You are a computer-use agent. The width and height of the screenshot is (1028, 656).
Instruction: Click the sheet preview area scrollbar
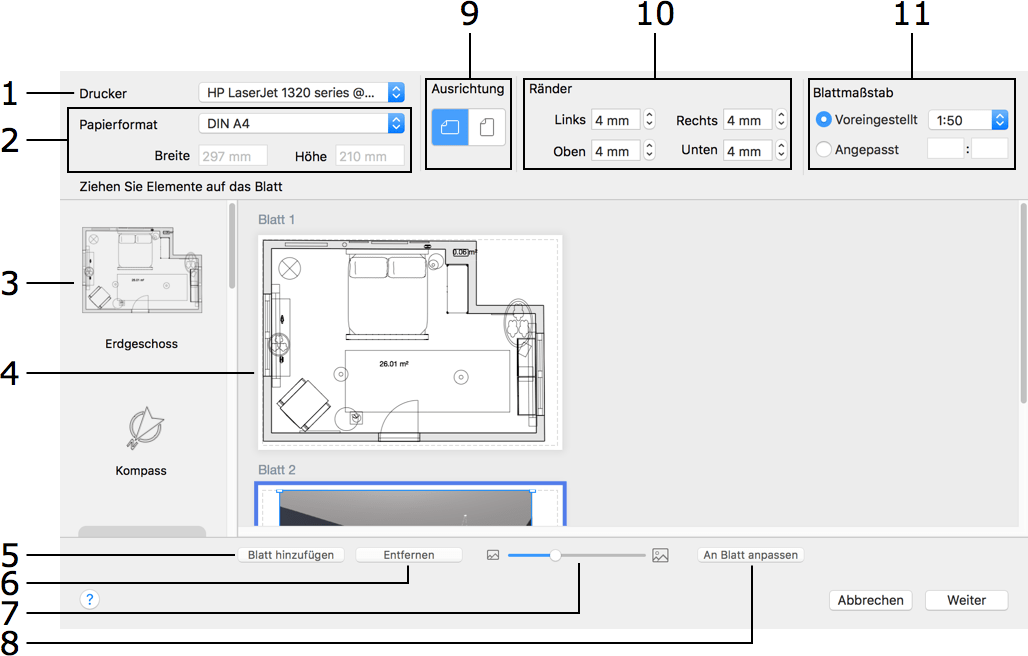[1023, 303]
